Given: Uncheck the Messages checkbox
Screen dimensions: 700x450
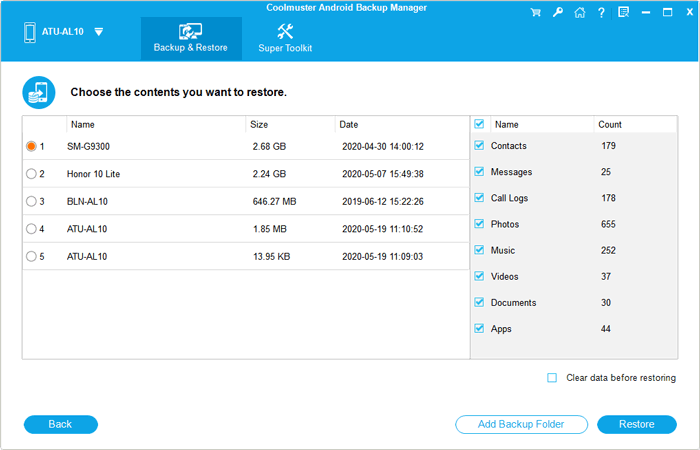Looking at the screenshot, I should (479, 171).
